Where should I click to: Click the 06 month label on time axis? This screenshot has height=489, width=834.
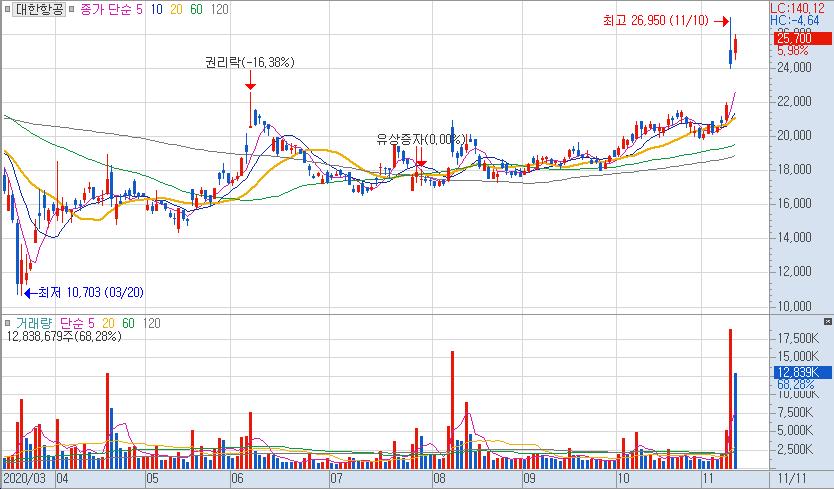click(x=237, y=478)
